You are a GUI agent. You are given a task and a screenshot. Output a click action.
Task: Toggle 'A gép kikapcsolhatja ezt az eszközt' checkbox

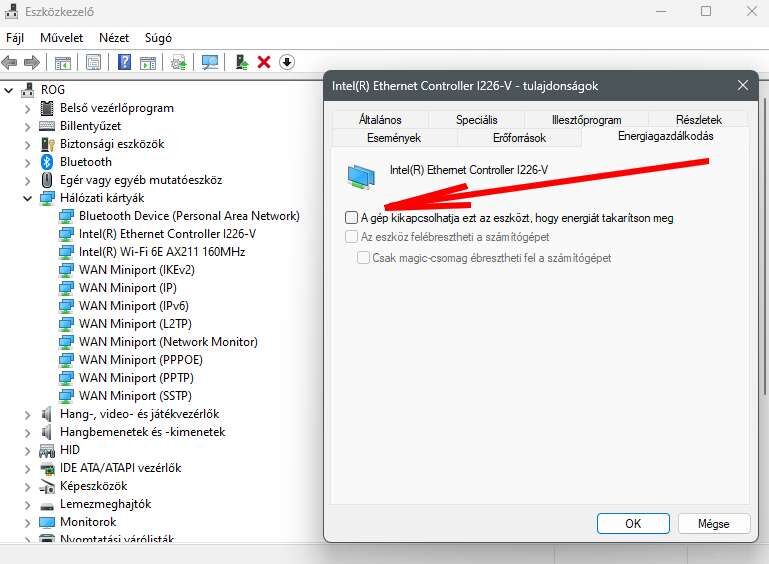(351, 217)
